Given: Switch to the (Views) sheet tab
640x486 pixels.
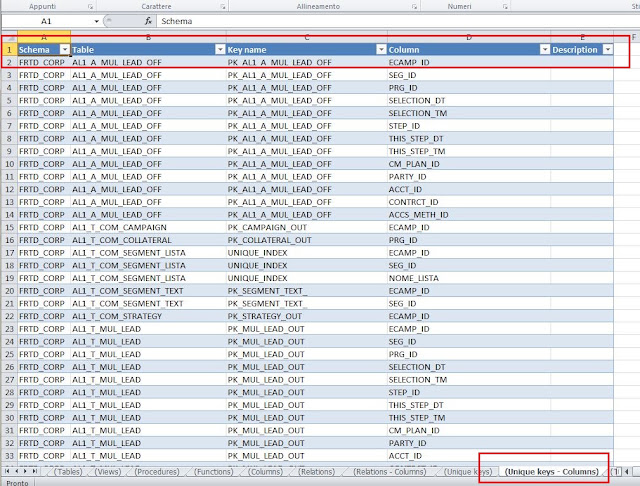Looking at the screenshot, I should click(108, 472).
